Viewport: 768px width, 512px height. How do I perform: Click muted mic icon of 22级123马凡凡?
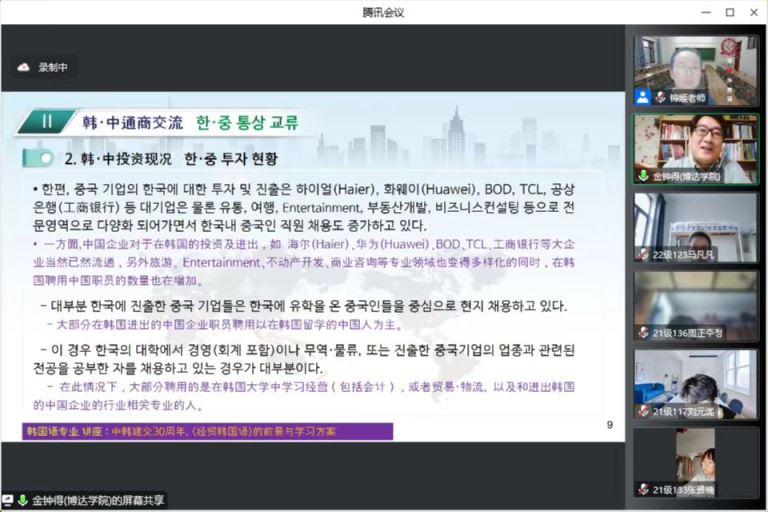tap(643, 254)
